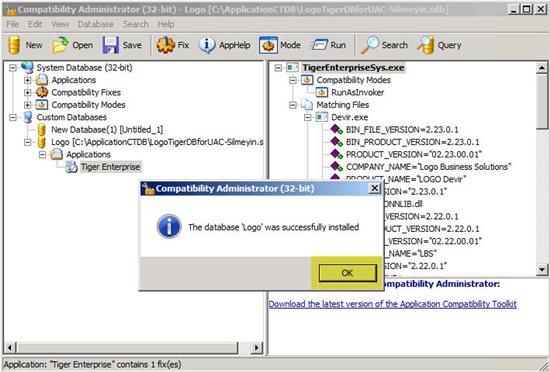The height and width of the screenshot is (372, 550).
Task: Click the Logo database cylinder icon
Action: point(42,142)
